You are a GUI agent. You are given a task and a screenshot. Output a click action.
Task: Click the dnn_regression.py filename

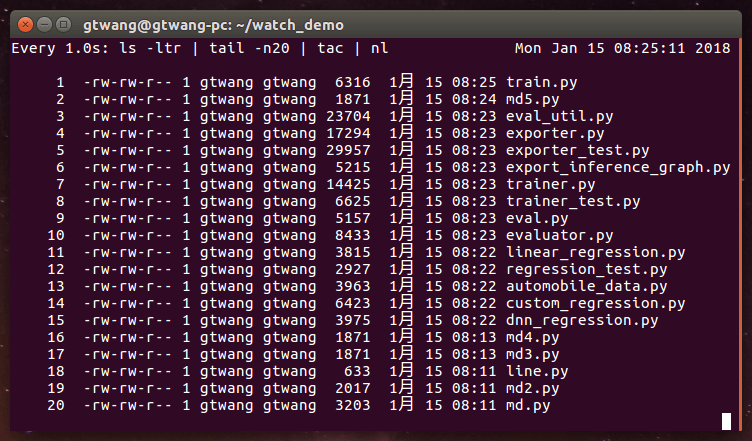point(582,320)
